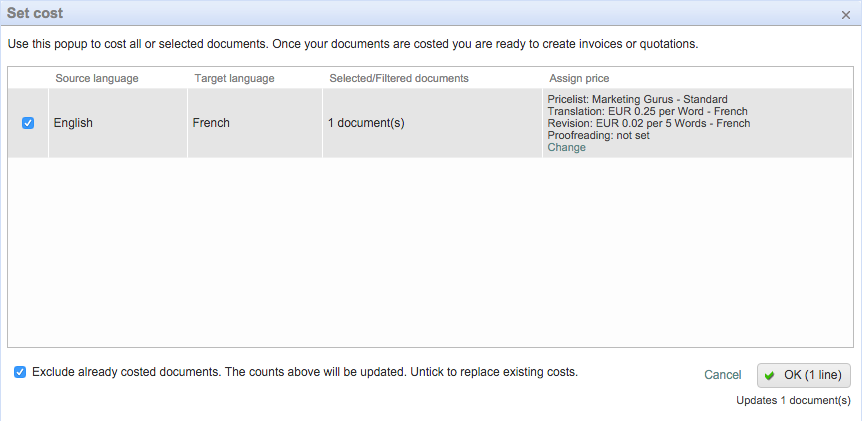Click the Updates 1 document(s) status text

pyautogui.click(x=792, y=400)
